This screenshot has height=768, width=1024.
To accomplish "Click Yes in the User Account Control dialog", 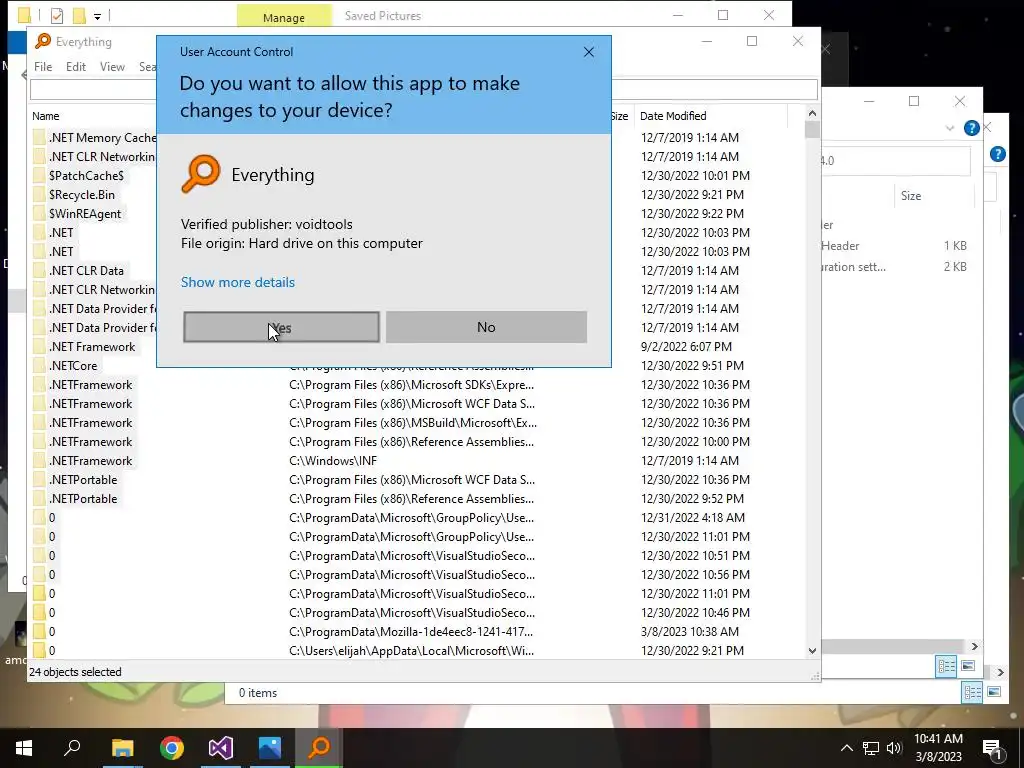I will (281, 327).
